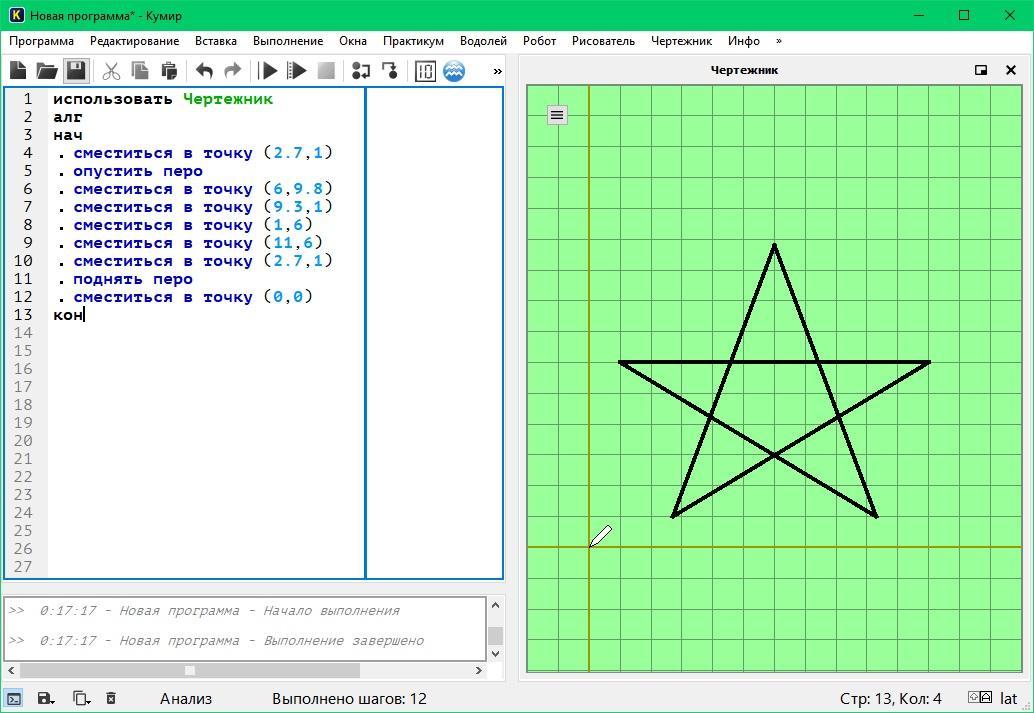Screen dimensions: 1034x713
Task: Expand the toolbar overflow chevron
Action: pyautogui.click(x=498, y=71)
